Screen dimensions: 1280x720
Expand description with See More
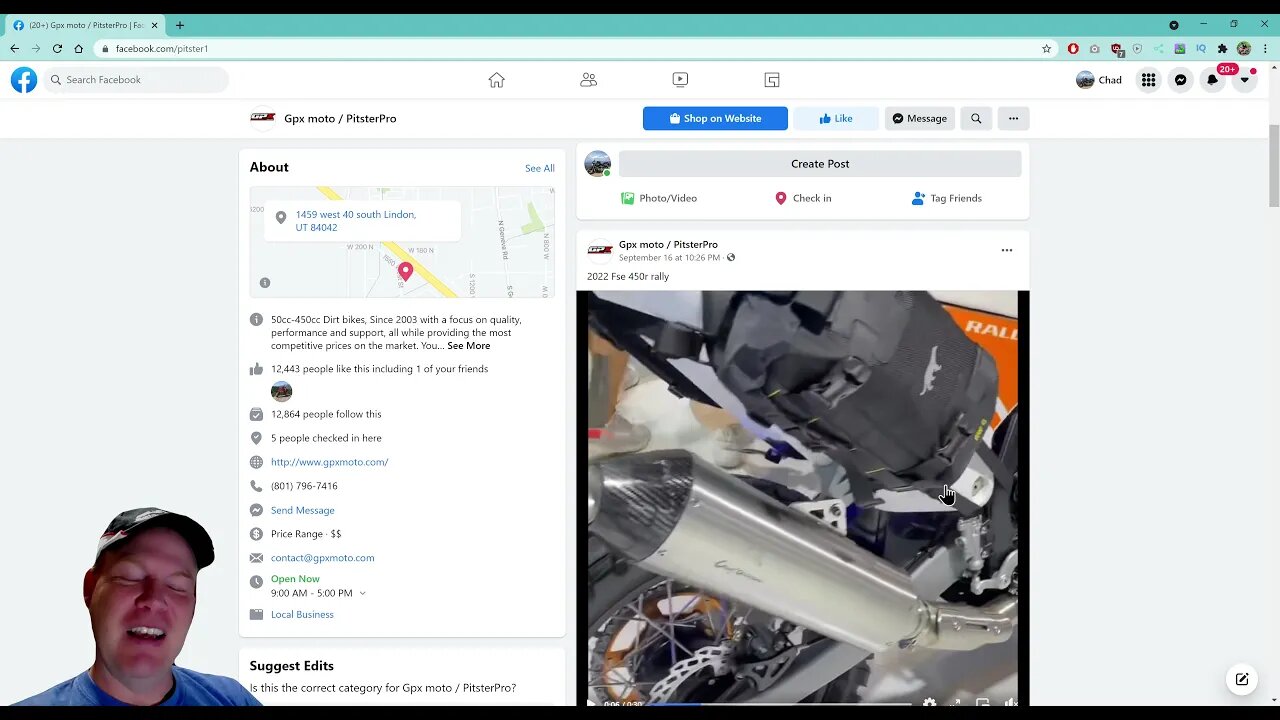(x=468, y=346)
